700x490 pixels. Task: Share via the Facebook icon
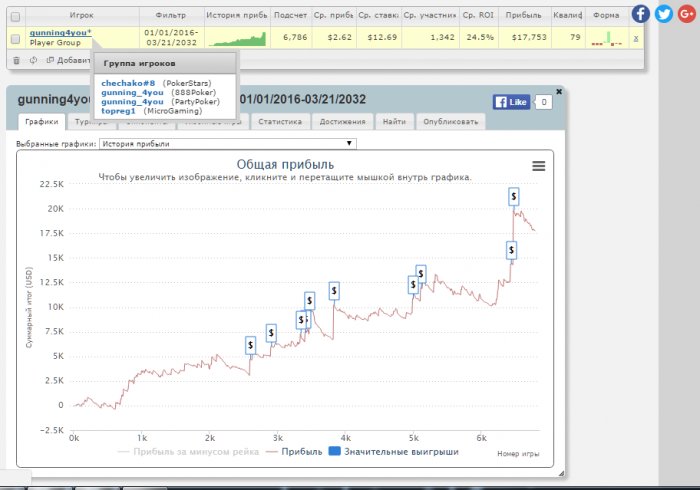[x=640, y=14]
